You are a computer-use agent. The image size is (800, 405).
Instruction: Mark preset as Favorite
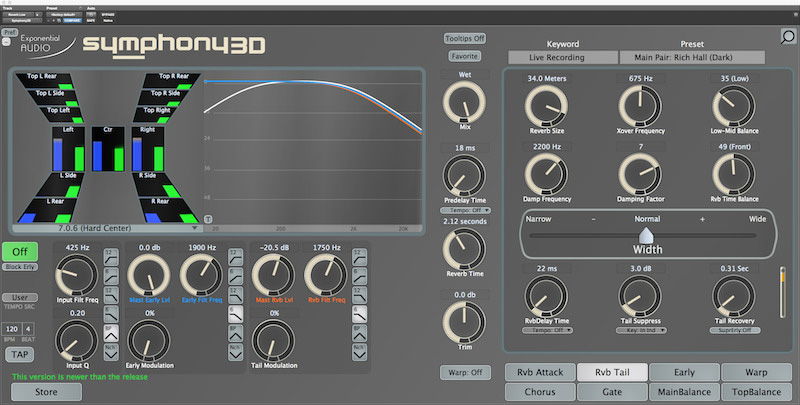tap(465, 56)
